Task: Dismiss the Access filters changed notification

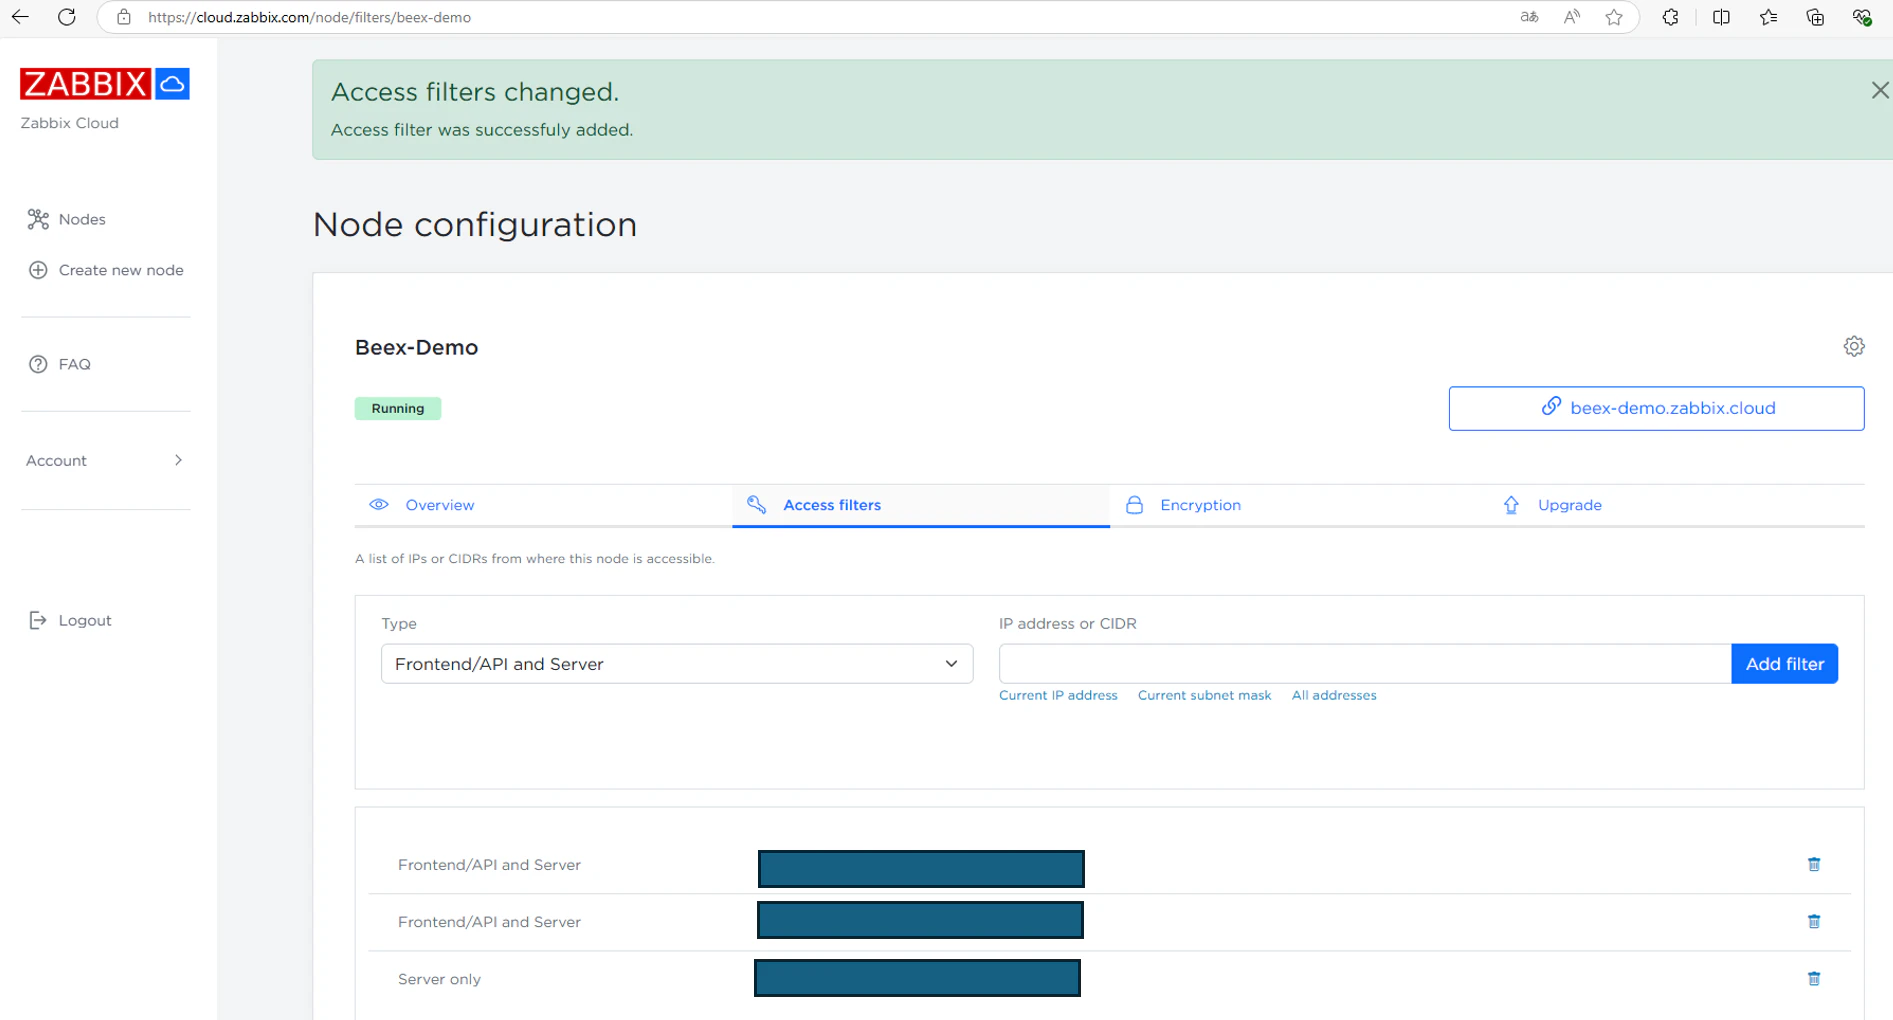Action: pyautogui.click(x=1880, y=90)
